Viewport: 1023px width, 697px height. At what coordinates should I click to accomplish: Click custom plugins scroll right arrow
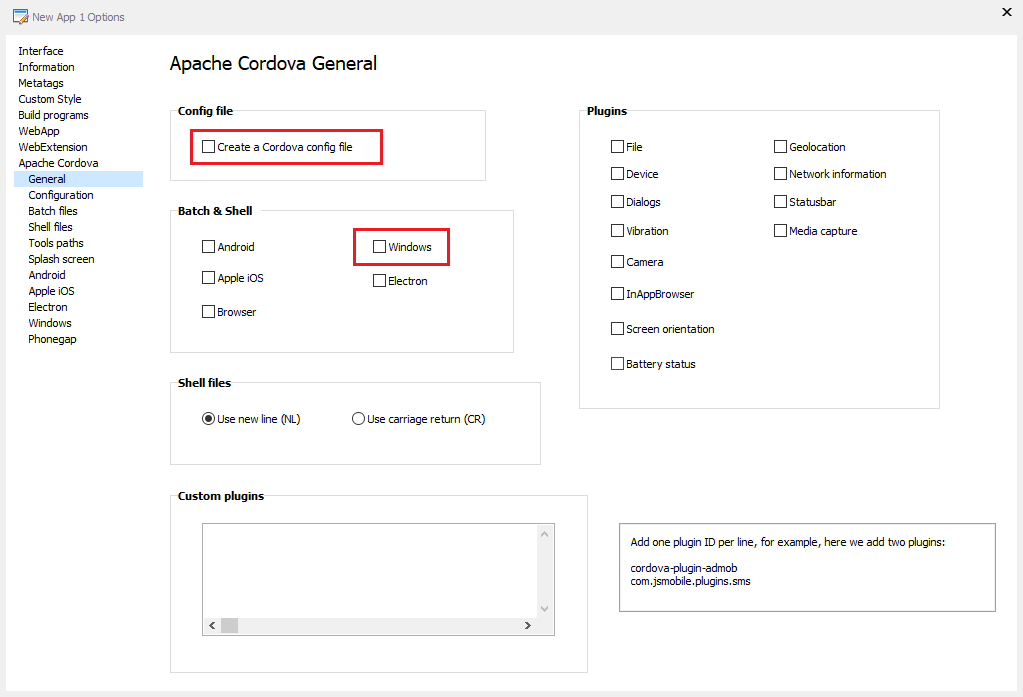pos(528,625)
